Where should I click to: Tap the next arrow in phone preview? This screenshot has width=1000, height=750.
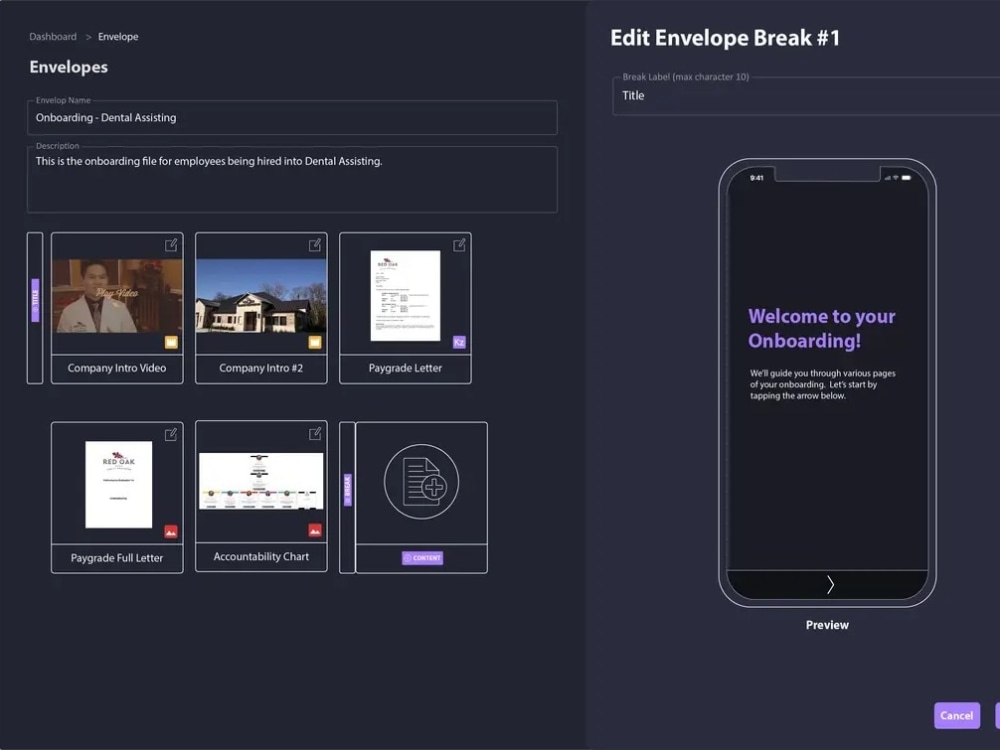pyautogui.click(x=830, y=585)
